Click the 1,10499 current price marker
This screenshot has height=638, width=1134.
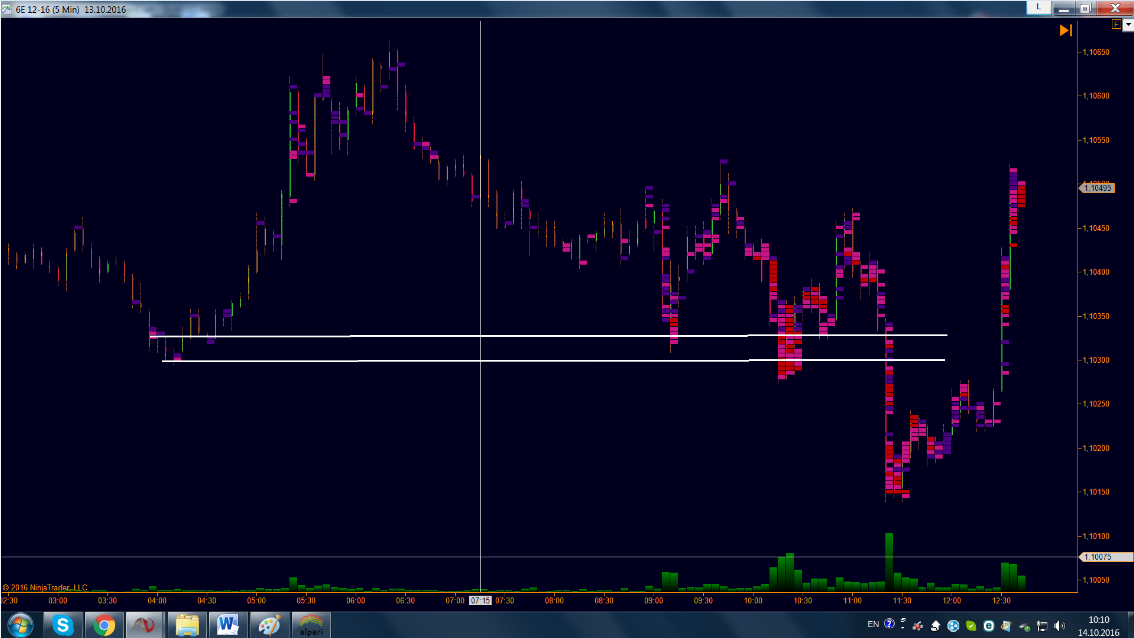tap(1097, 187)
